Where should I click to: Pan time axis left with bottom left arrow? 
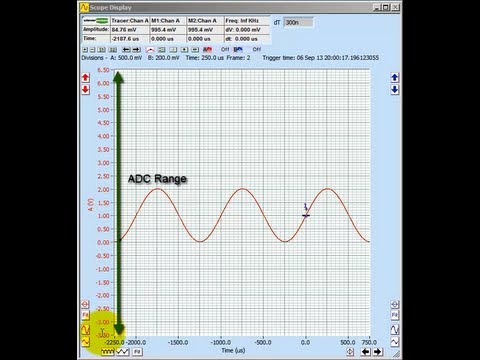point(366,351)
